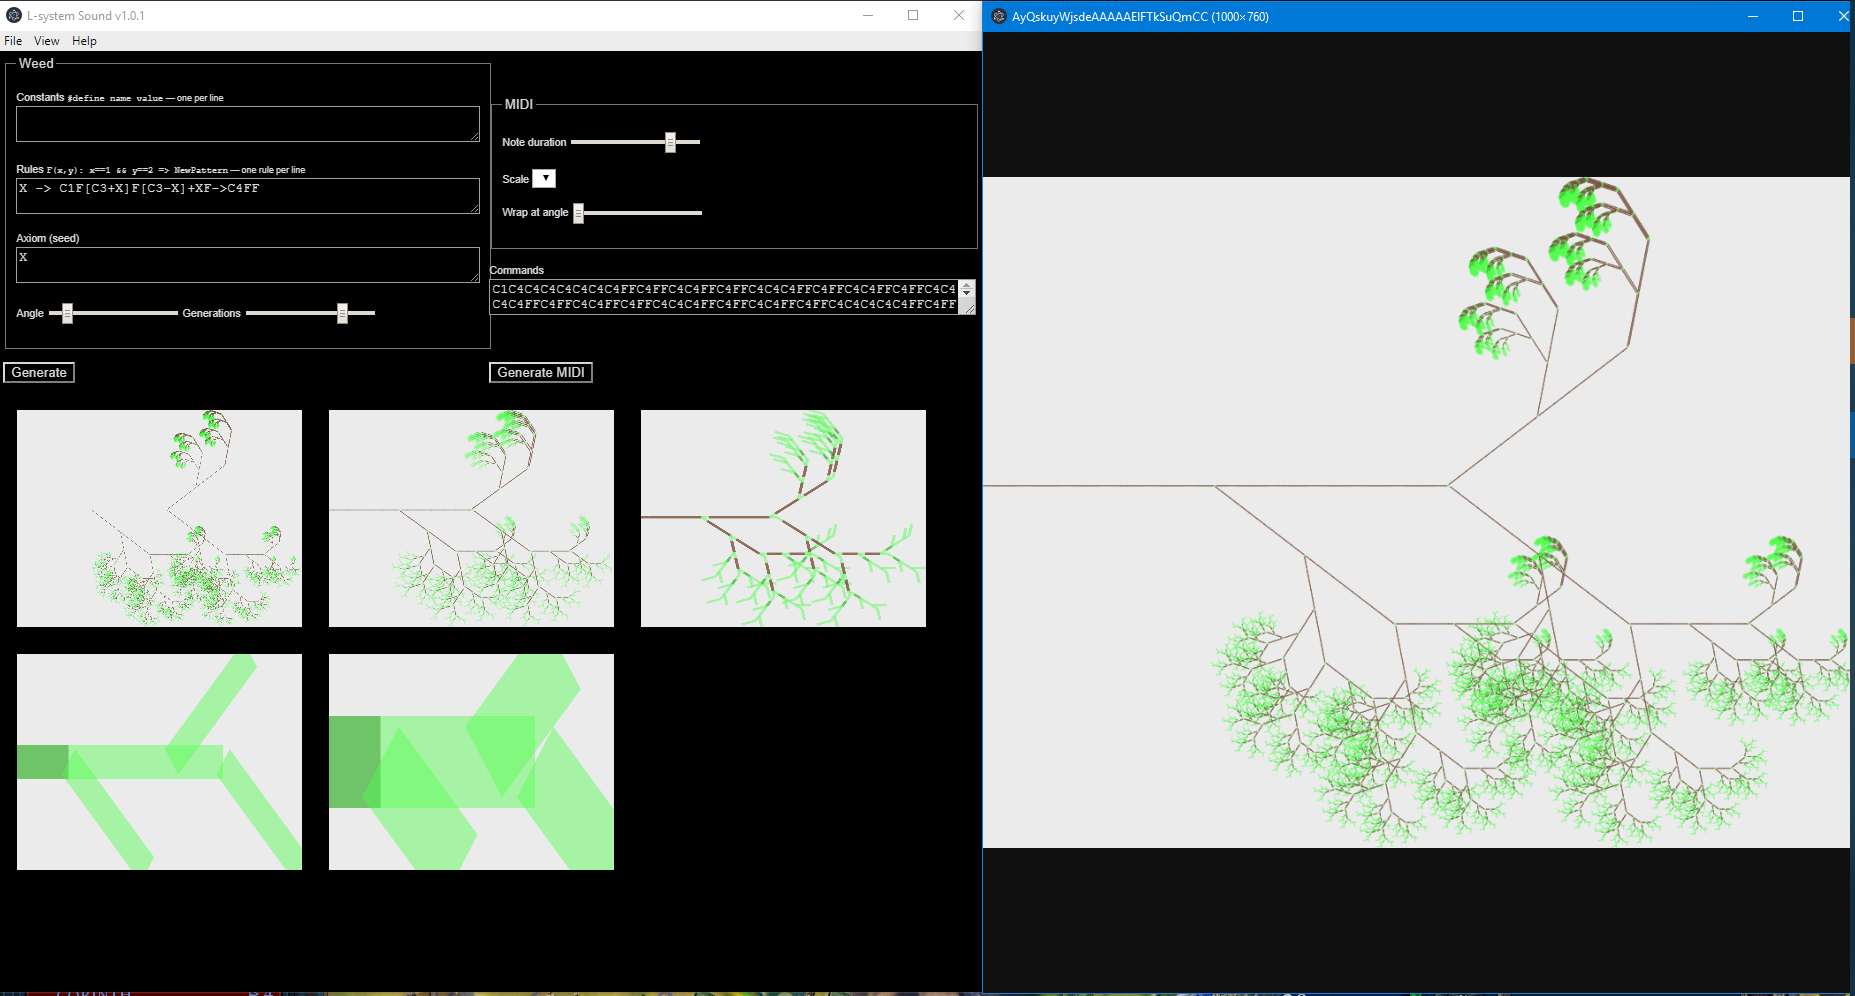
Task: Open the View menu
Action: 46,41
